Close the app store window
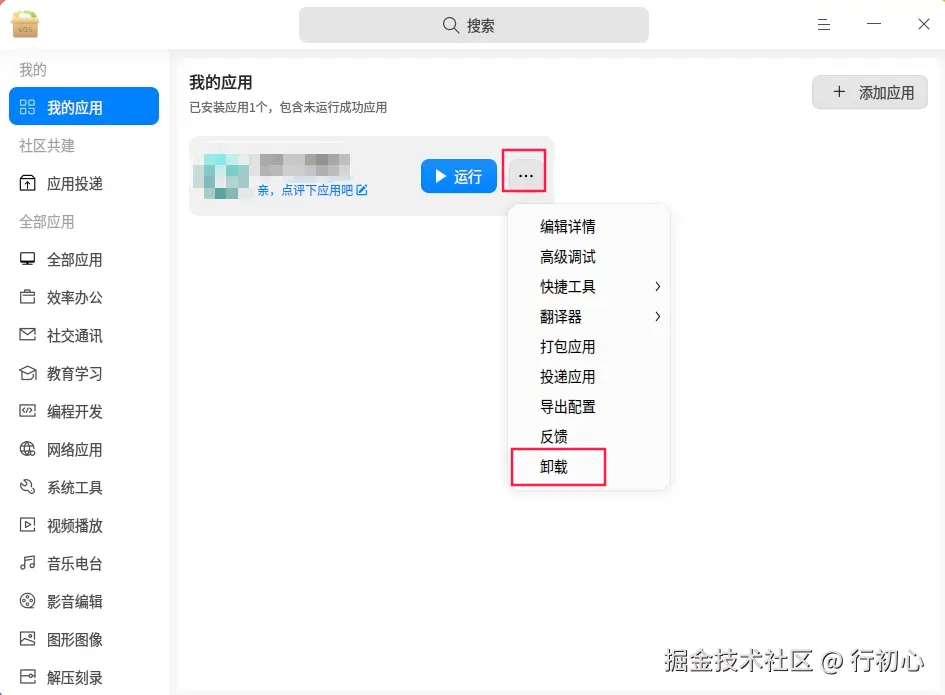This screenshot has width=945, height=695. (924, 24)
